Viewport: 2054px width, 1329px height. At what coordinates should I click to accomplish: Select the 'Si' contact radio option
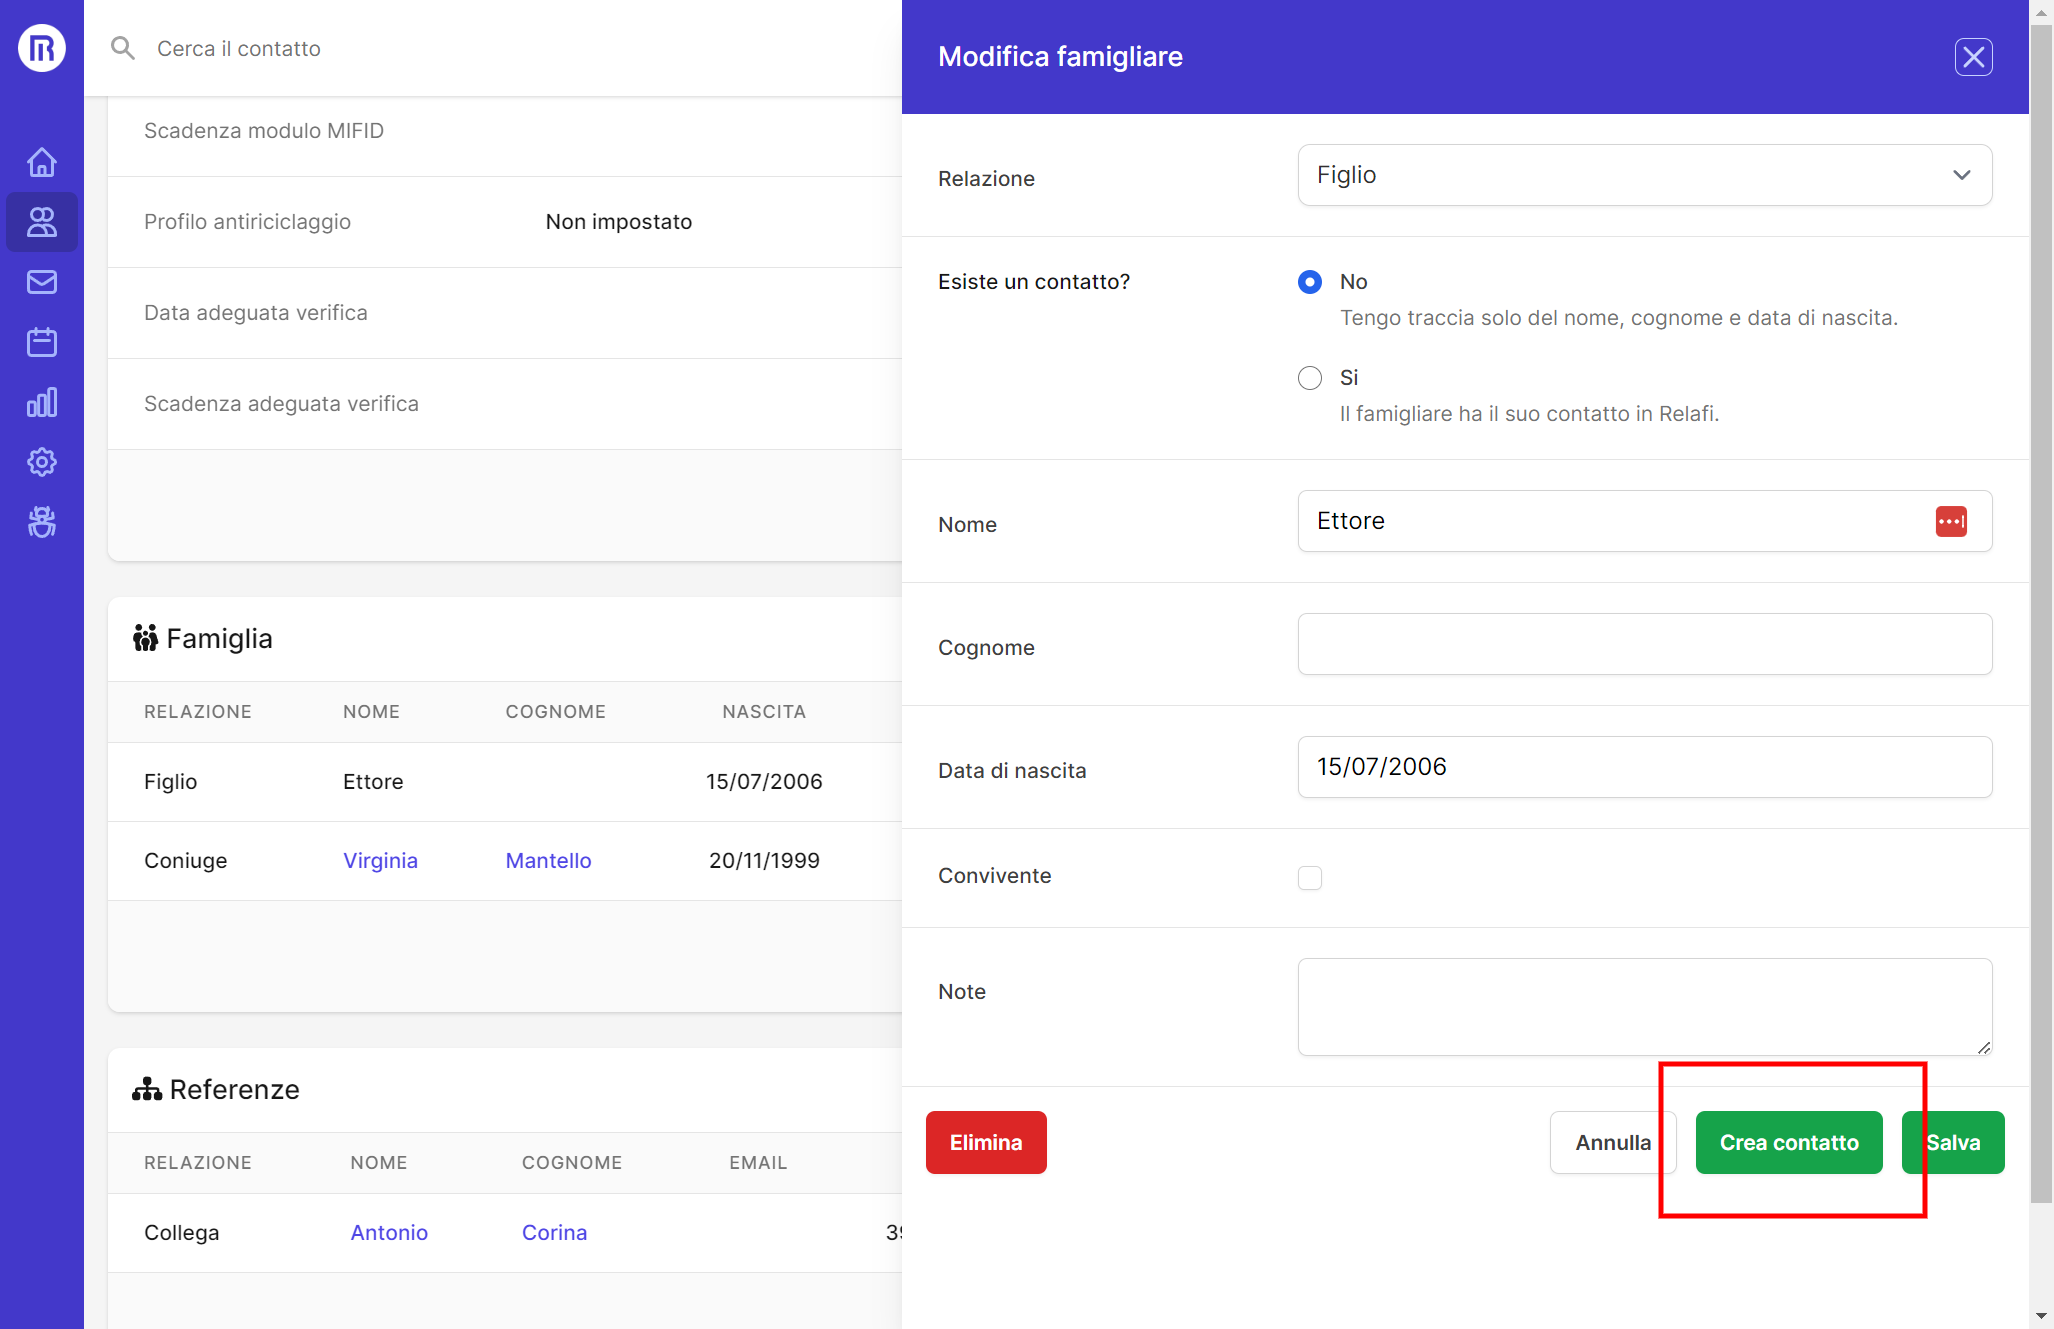[x=1309, y=378]
